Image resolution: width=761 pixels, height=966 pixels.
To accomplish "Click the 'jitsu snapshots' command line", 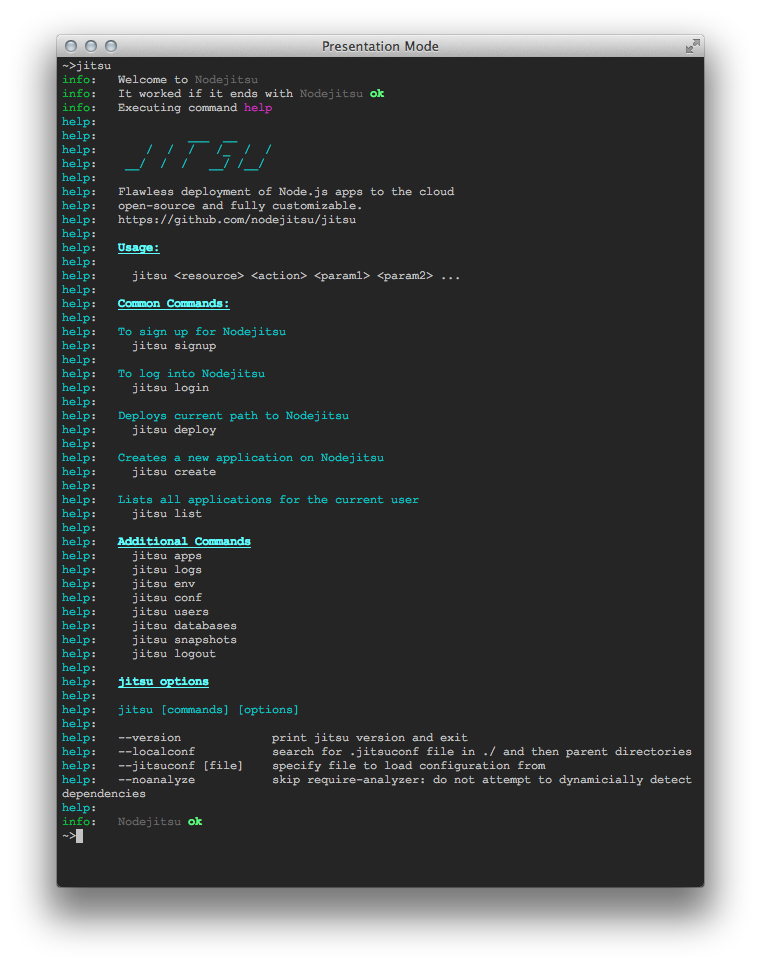I will [x=184, y=640].
